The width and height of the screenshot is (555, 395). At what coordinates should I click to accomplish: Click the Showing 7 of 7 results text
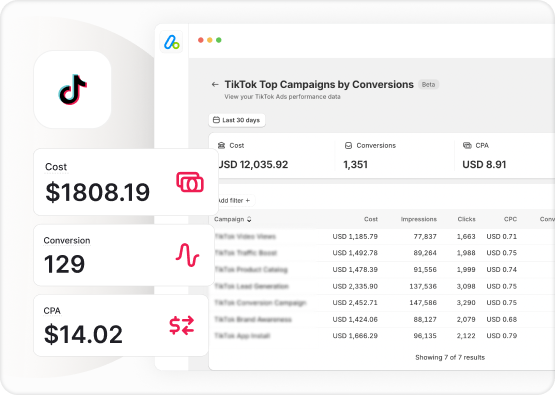[x=450, y=357]
